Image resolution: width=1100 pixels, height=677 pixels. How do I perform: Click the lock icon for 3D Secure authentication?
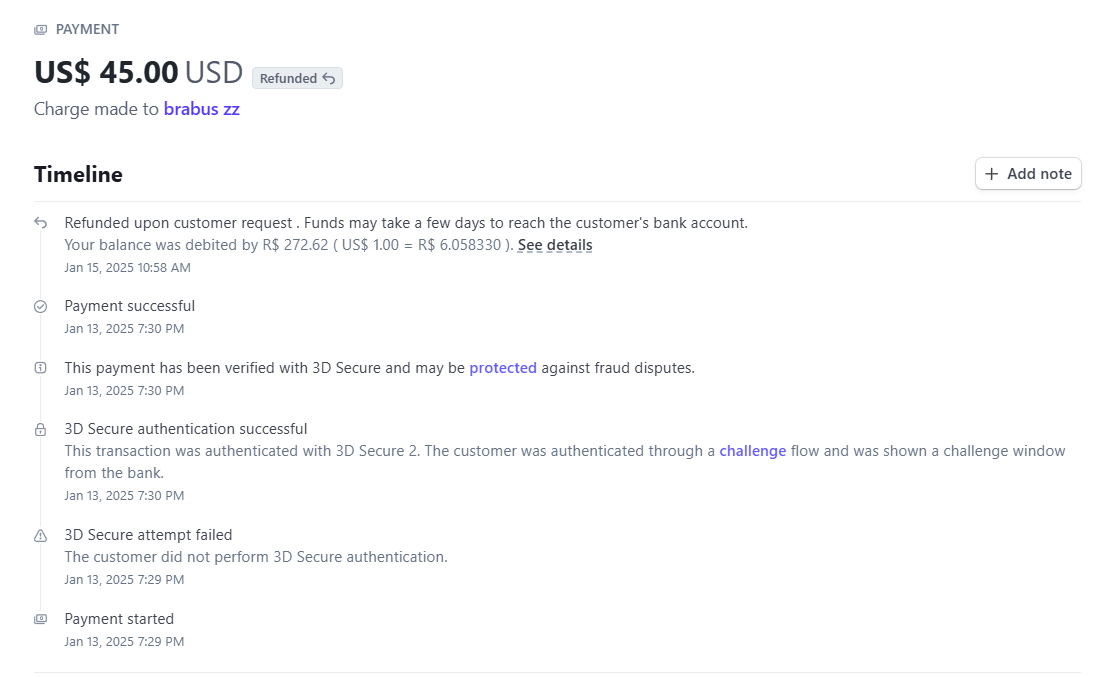coord(41,429)
